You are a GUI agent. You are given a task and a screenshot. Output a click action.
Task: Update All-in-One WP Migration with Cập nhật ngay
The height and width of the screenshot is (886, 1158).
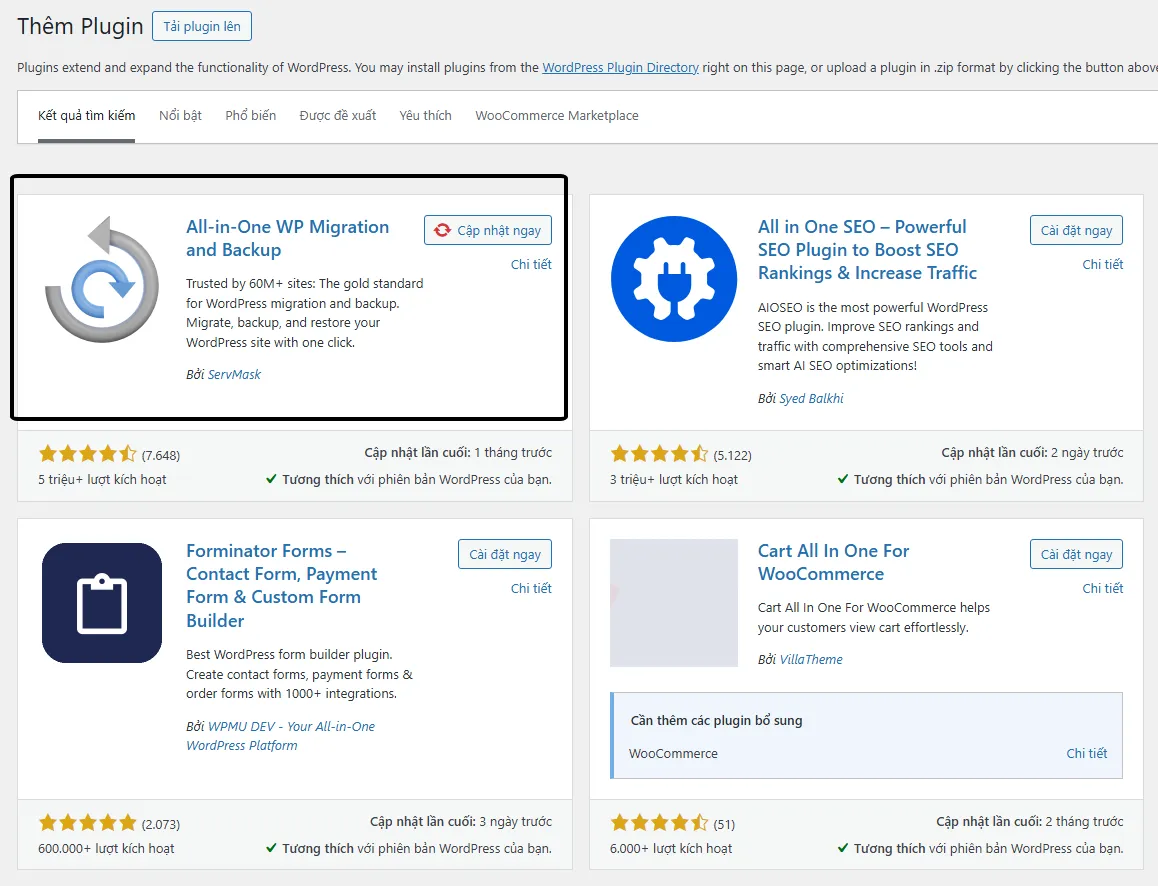click(487, 230)
